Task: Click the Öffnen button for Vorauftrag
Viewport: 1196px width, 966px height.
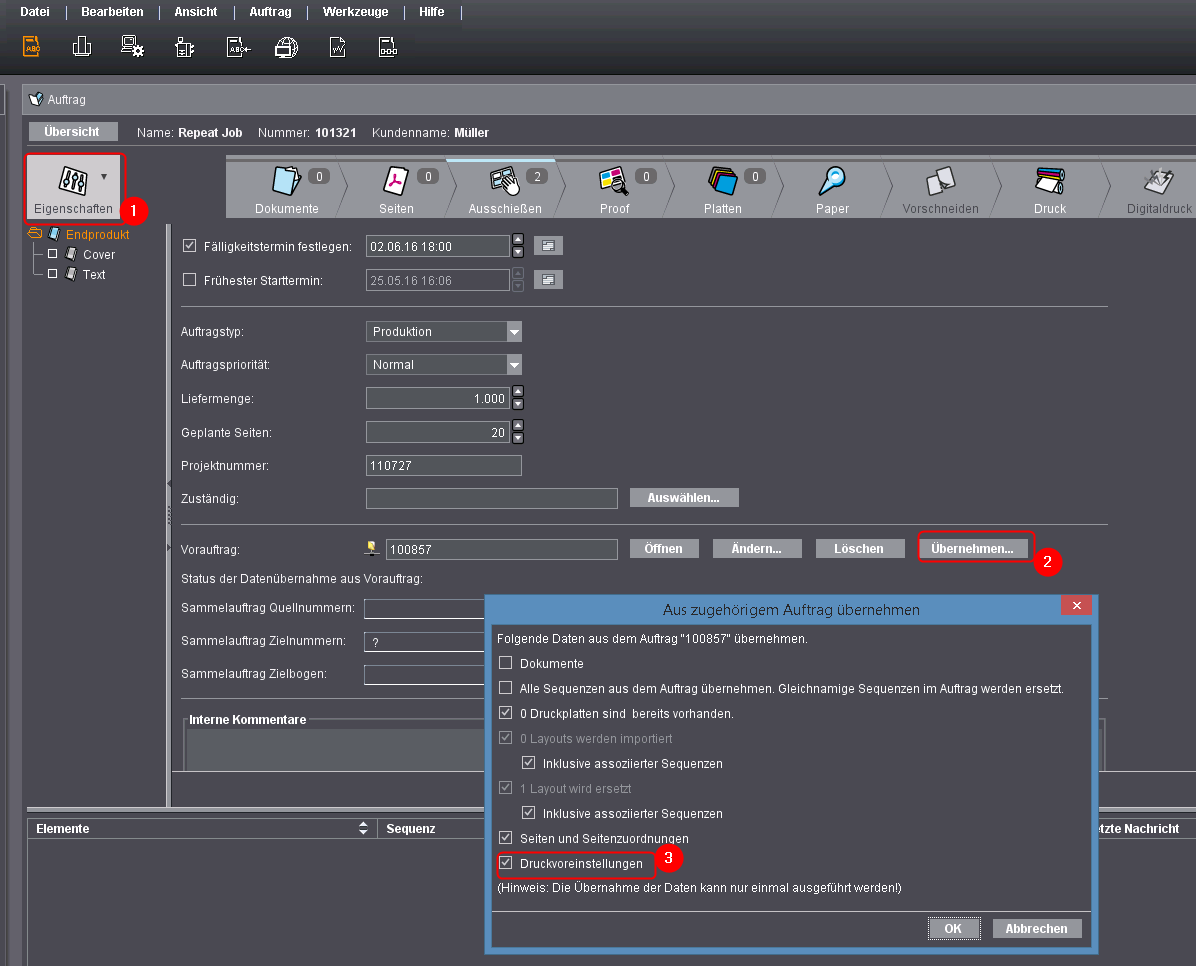Action: [664, 548]
